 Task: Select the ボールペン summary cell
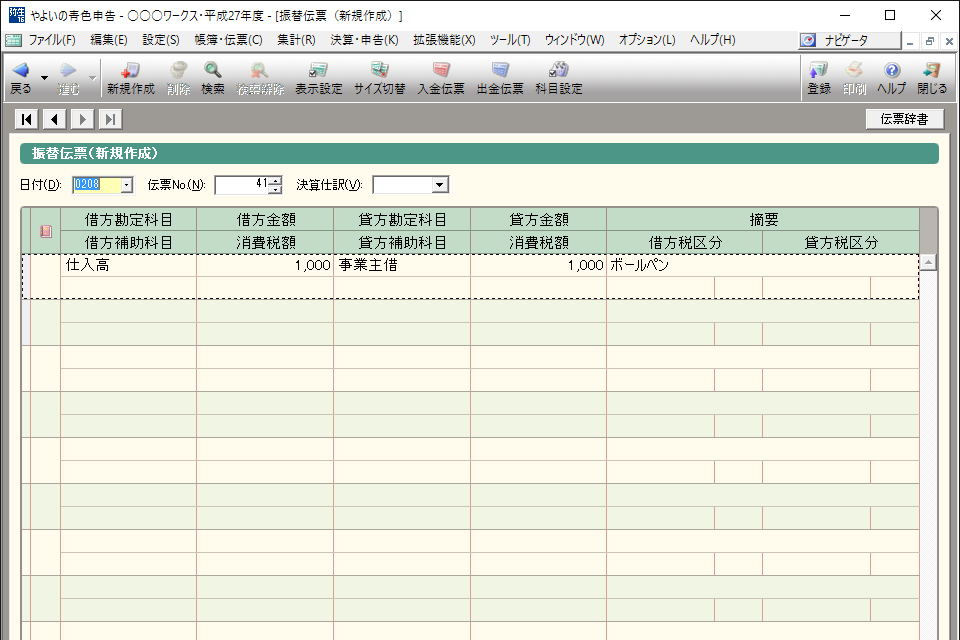pos(763,265)
